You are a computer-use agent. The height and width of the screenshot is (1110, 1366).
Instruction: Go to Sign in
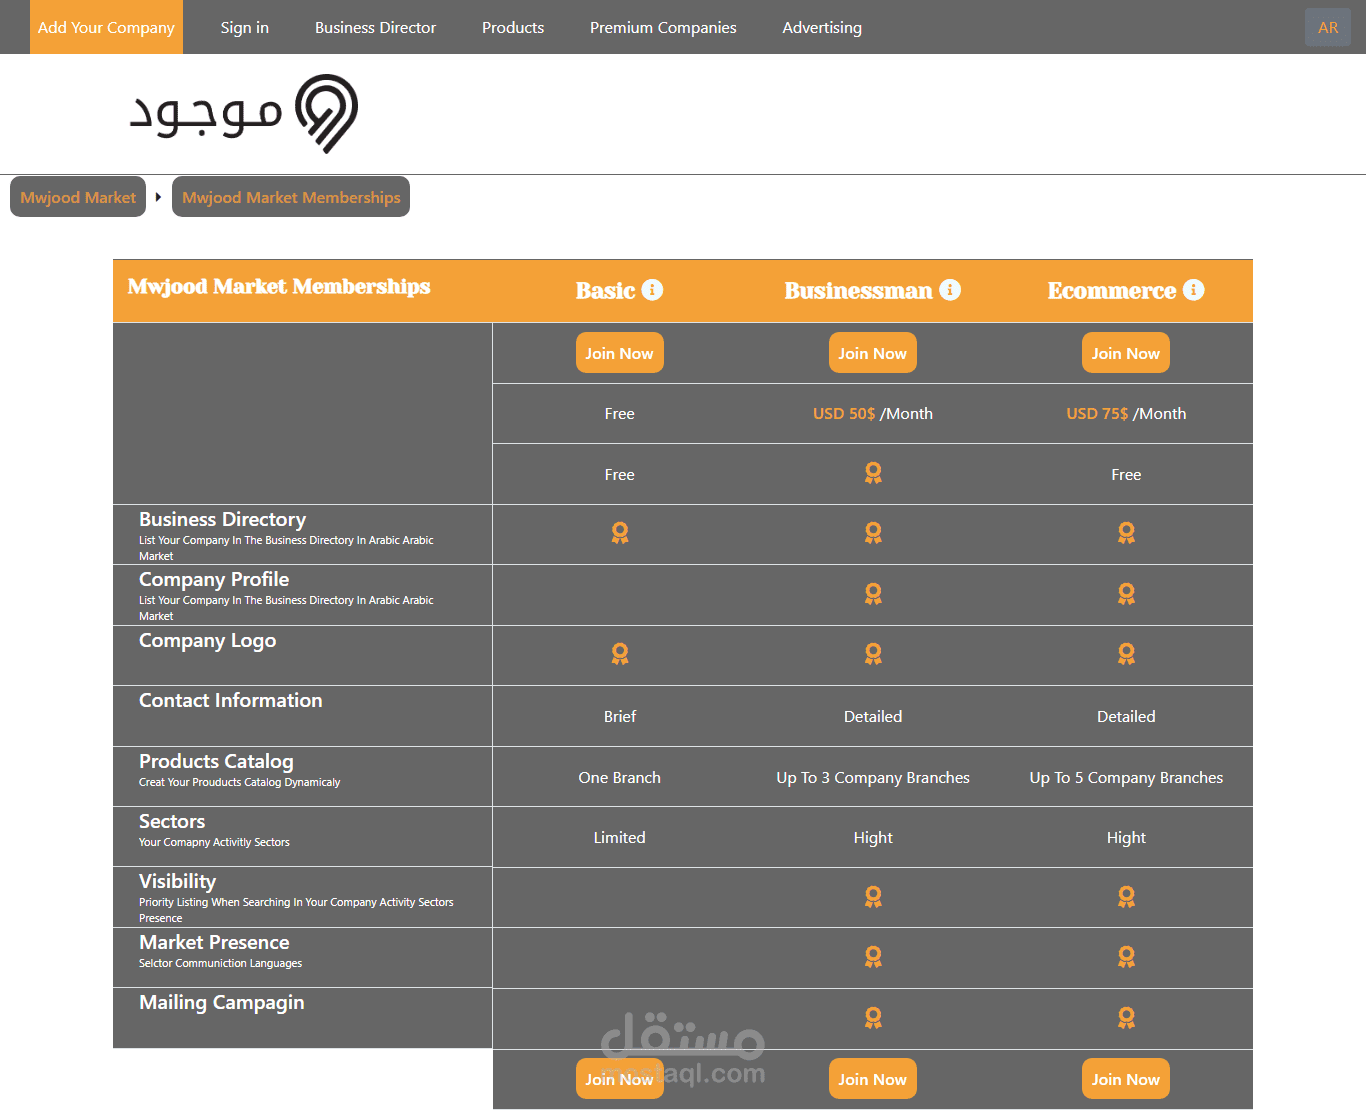245,27
